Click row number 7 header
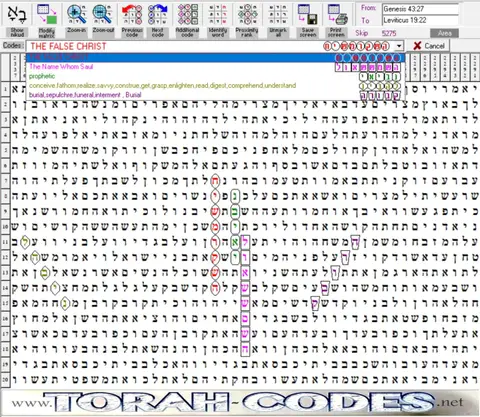Image resolution: width=480 pixels, height=417 pixels. [x=5, y=181]
